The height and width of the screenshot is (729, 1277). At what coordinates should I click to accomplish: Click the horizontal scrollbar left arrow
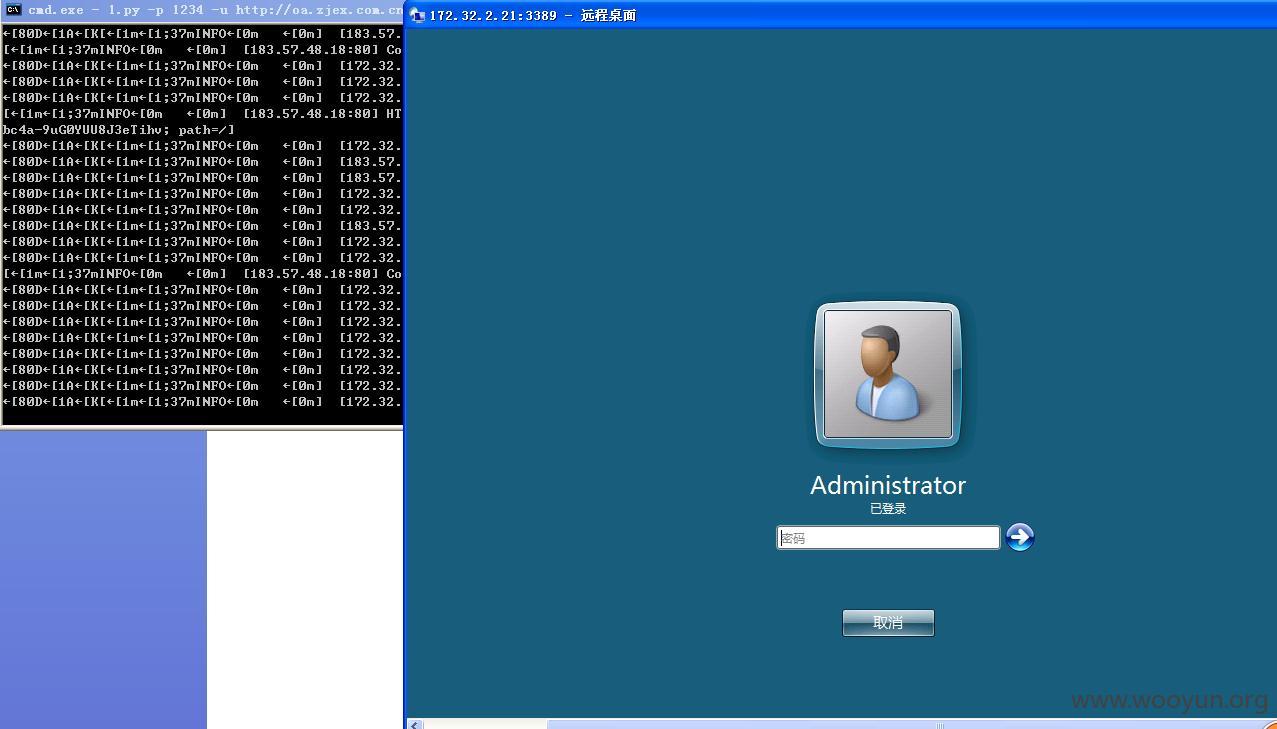click(415, 724)
